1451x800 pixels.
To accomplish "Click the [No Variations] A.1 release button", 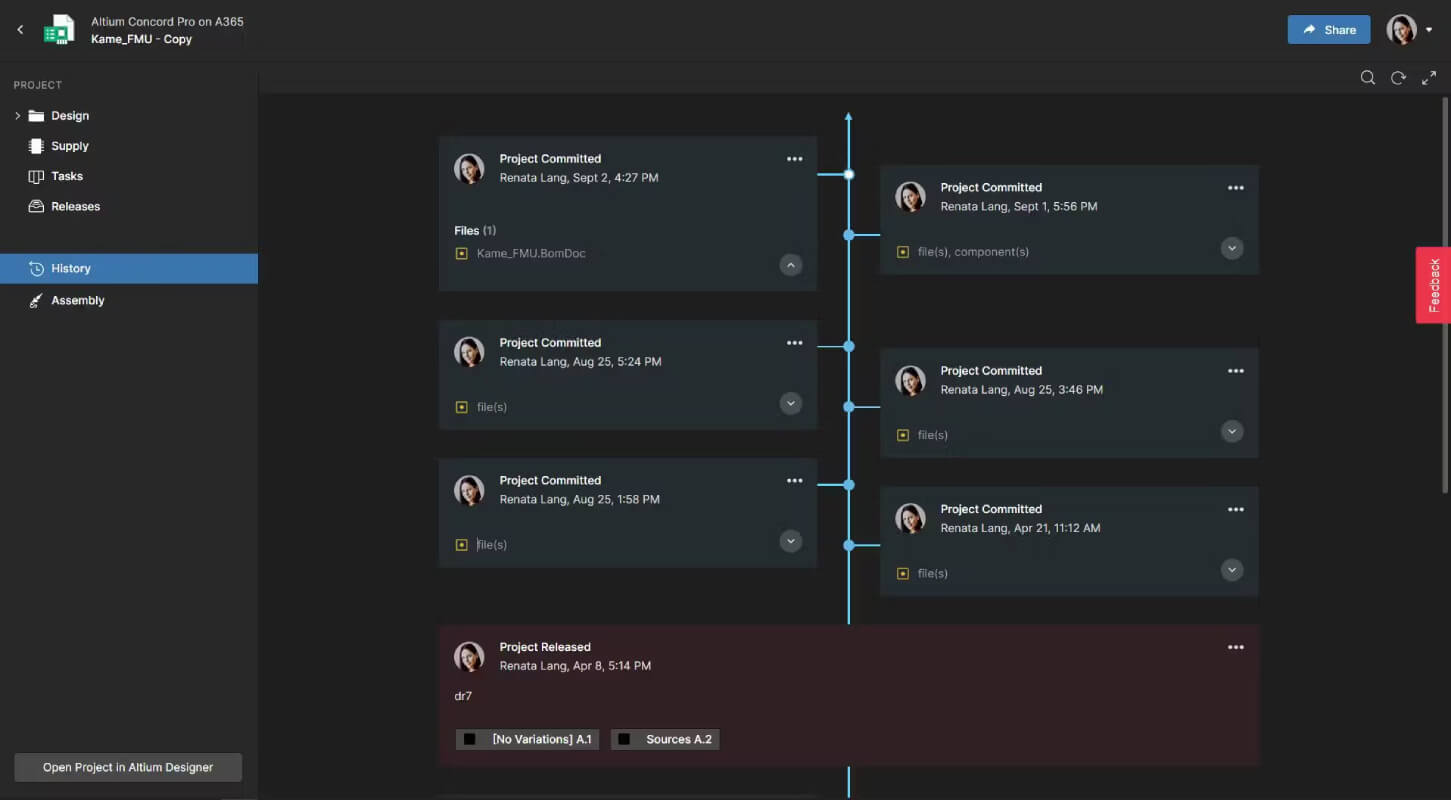I will 527,739.
